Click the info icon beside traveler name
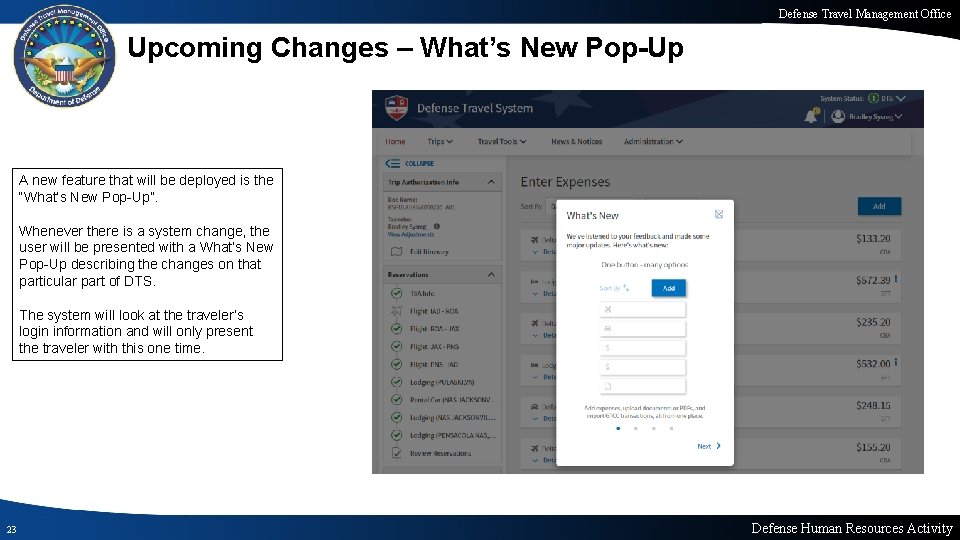The height and width of the screenshot is (540, 960). coord(437,227)
